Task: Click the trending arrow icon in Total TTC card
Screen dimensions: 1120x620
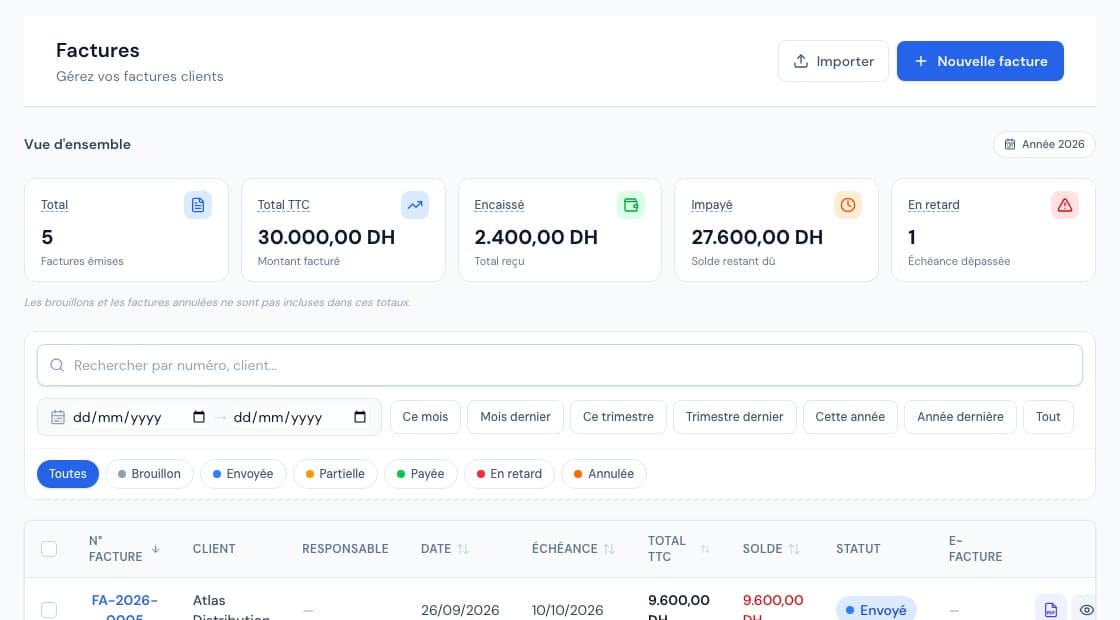Action: pos(415,205)
